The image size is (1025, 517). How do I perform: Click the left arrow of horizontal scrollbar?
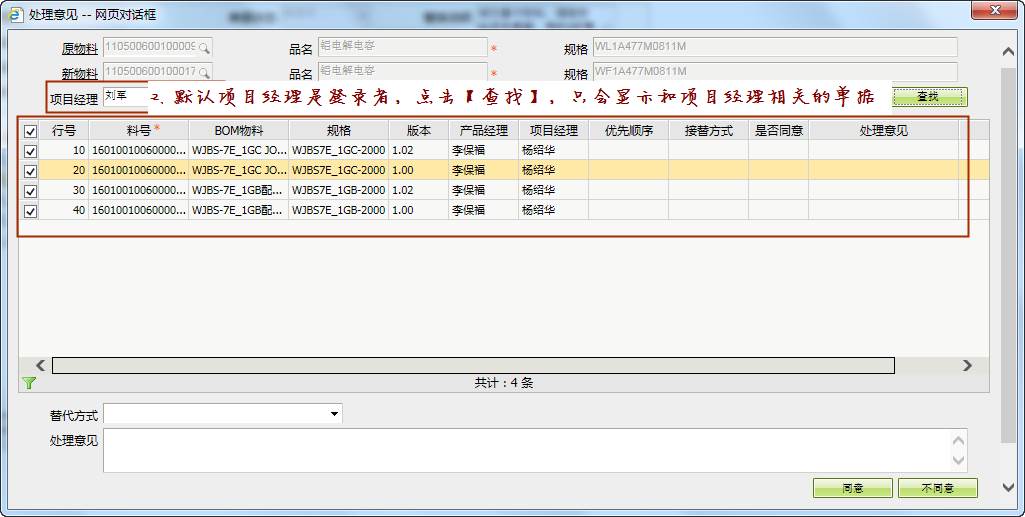tap(40, 366)
